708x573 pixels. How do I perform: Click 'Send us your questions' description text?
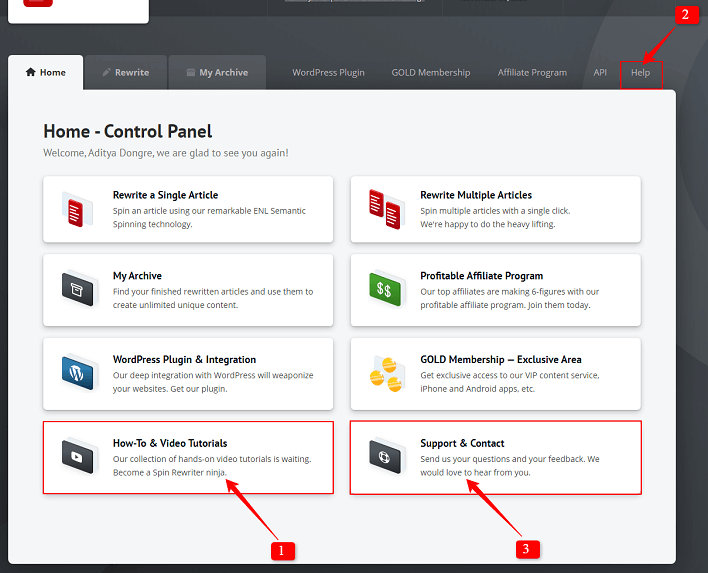point(509,466)
